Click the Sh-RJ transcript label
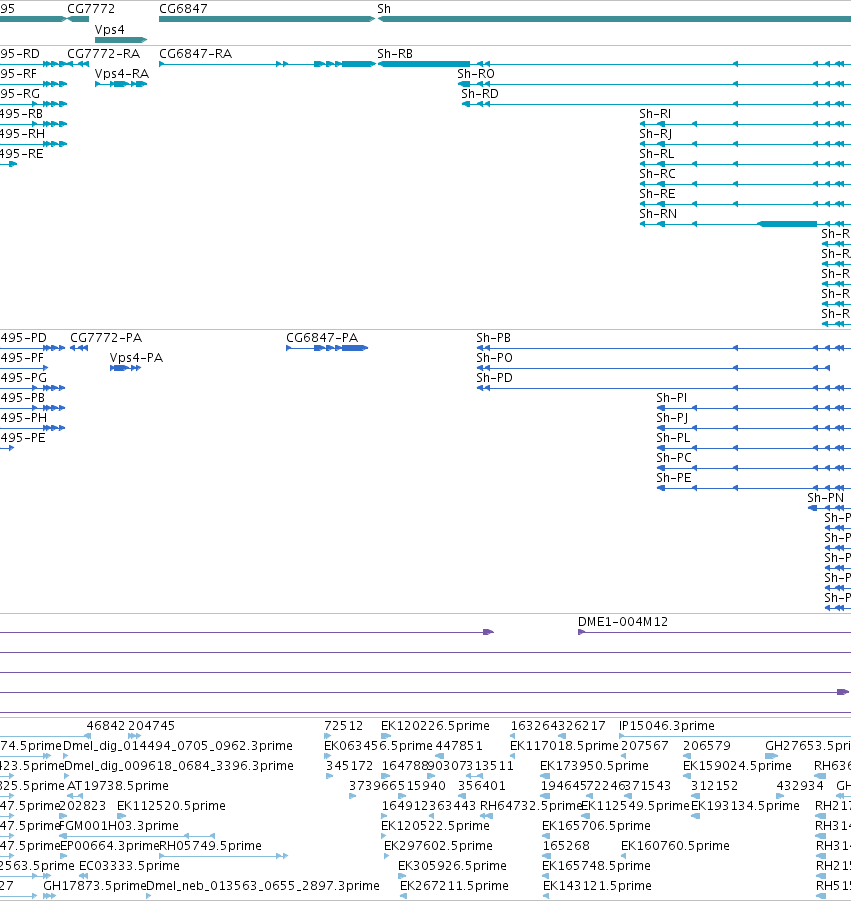Screen dimensions: 851x901 click(x=656, y=134)
